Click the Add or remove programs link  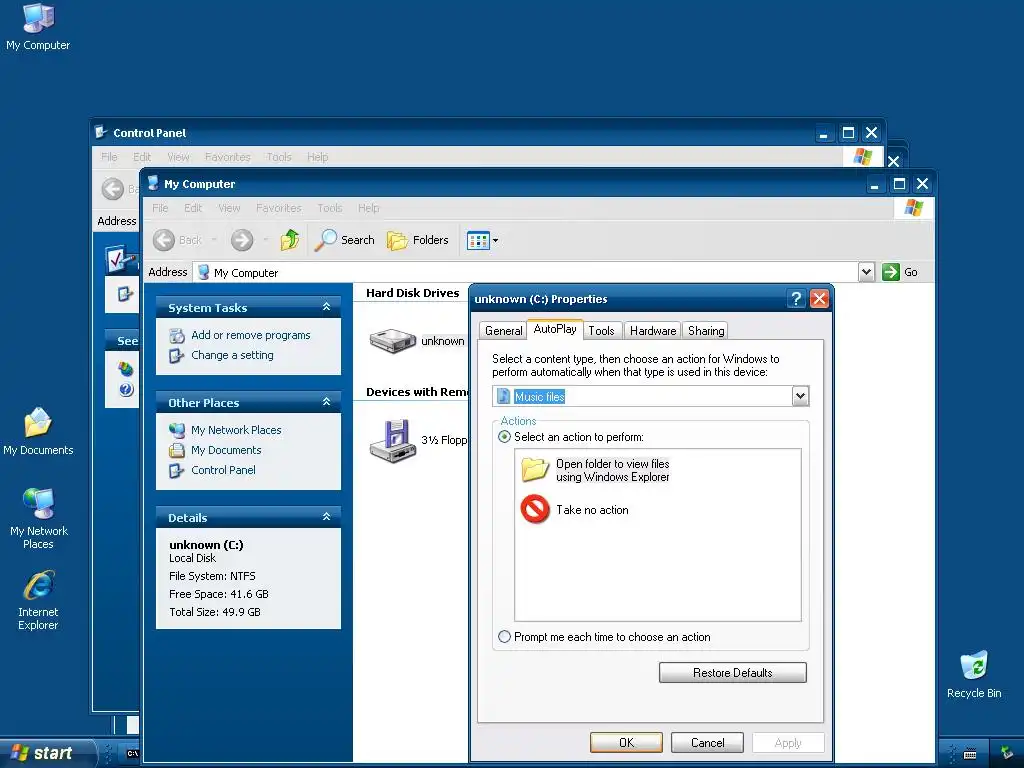[x=251, y=335]
